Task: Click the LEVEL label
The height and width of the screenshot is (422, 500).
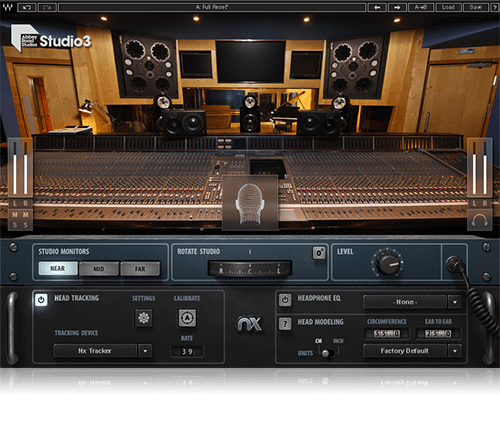Action: pos(345,252)
